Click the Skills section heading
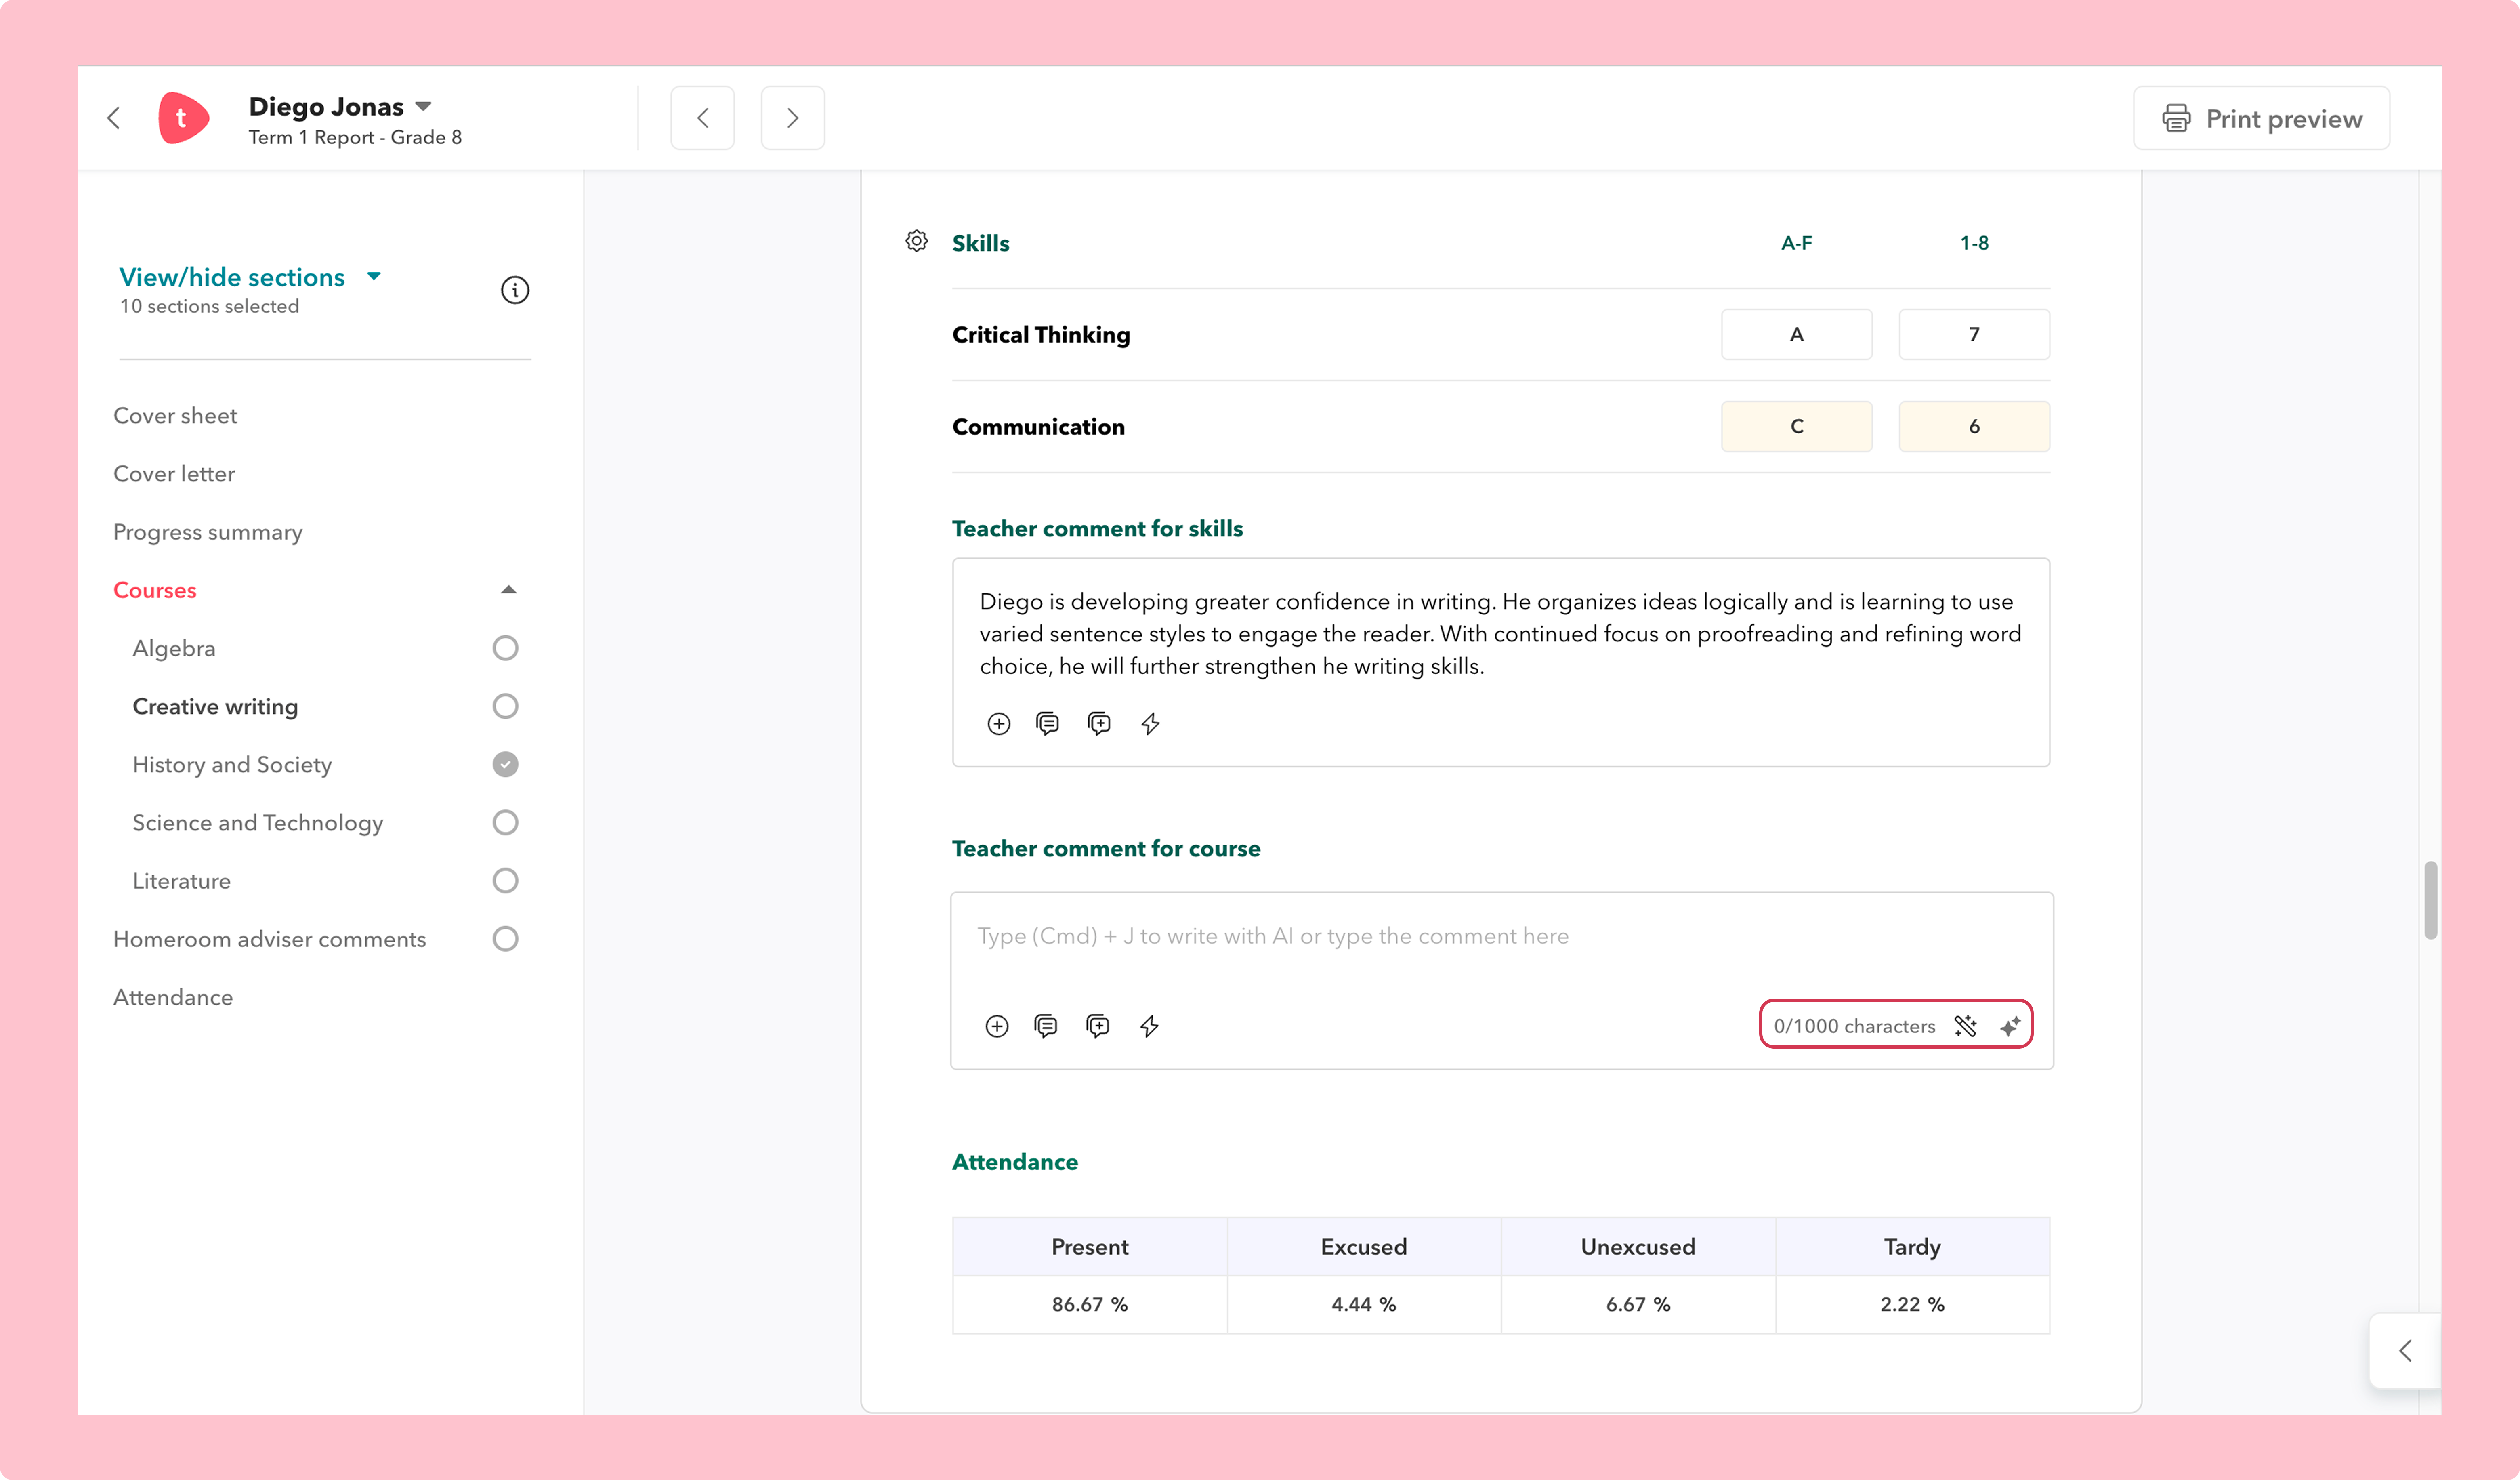 tap(980, 243)
